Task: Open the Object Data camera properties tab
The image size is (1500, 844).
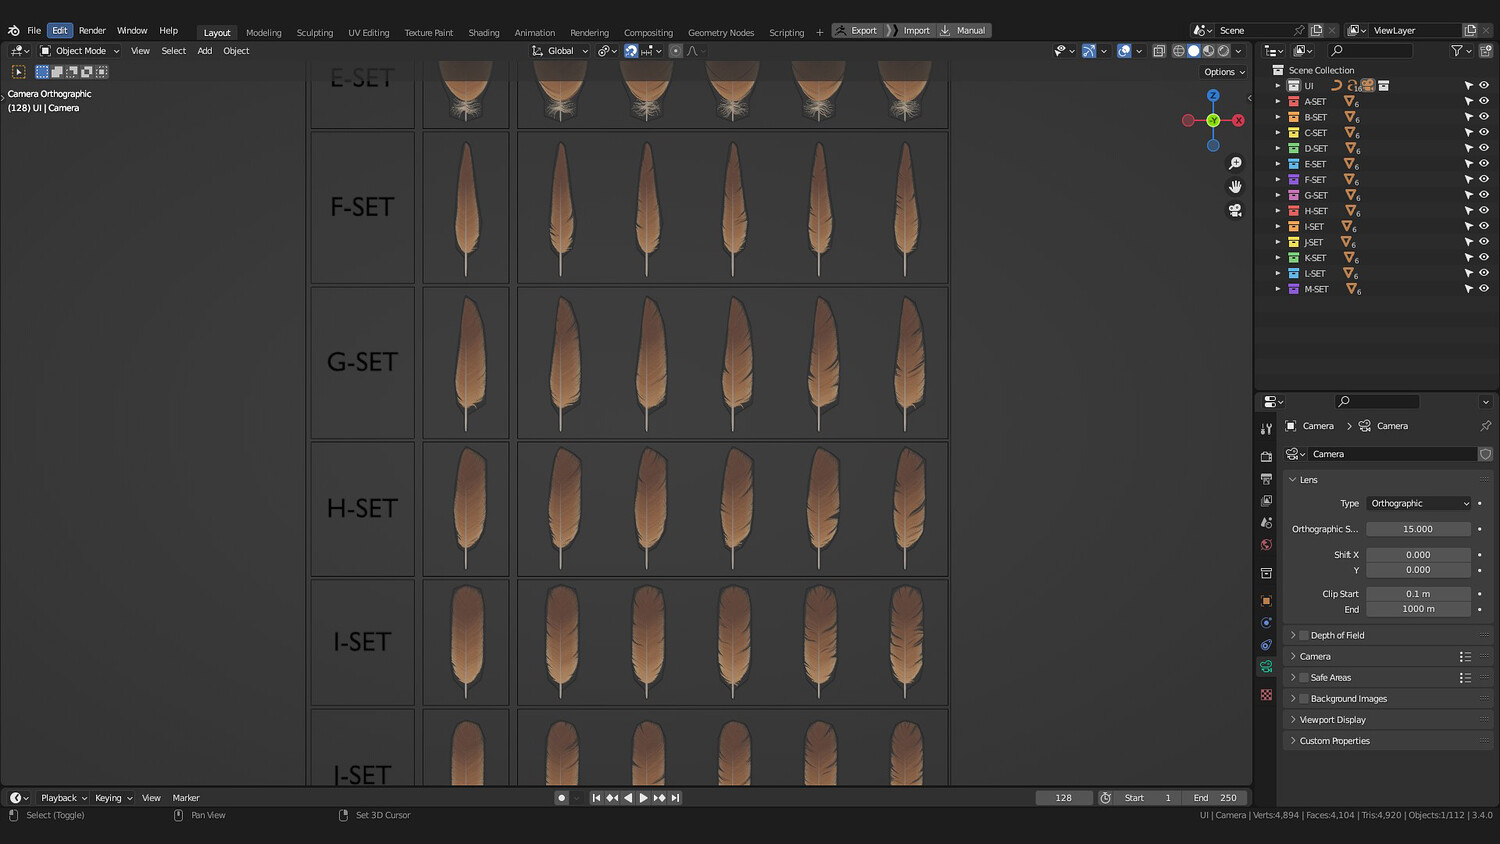Action: 1266,667
